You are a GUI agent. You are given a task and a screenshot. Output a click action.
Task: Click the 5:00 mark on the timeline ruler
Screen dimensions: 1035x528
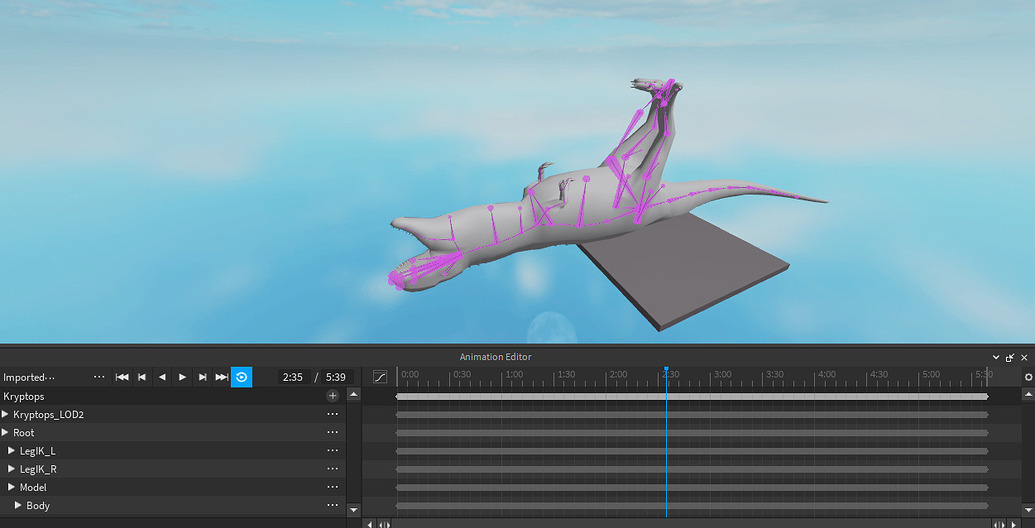931,374
